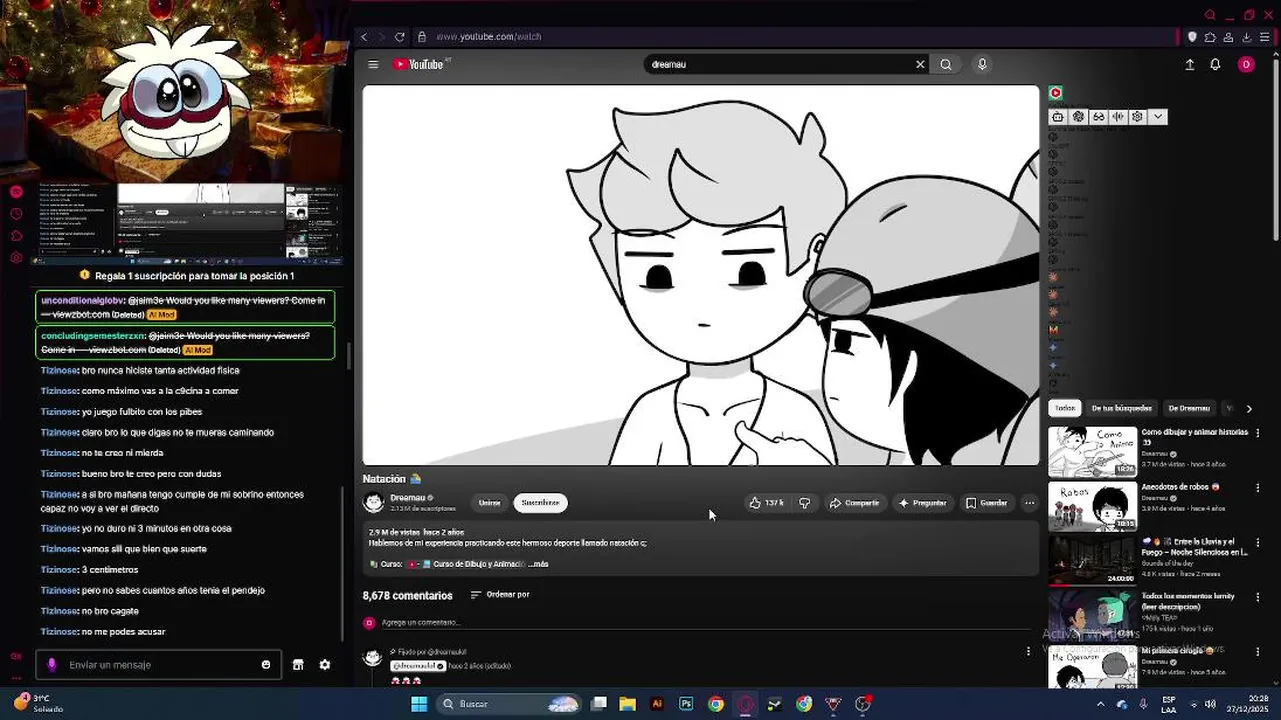
Task: Open more actions (three dots) under video
Action: click(x=1029, y=503)
